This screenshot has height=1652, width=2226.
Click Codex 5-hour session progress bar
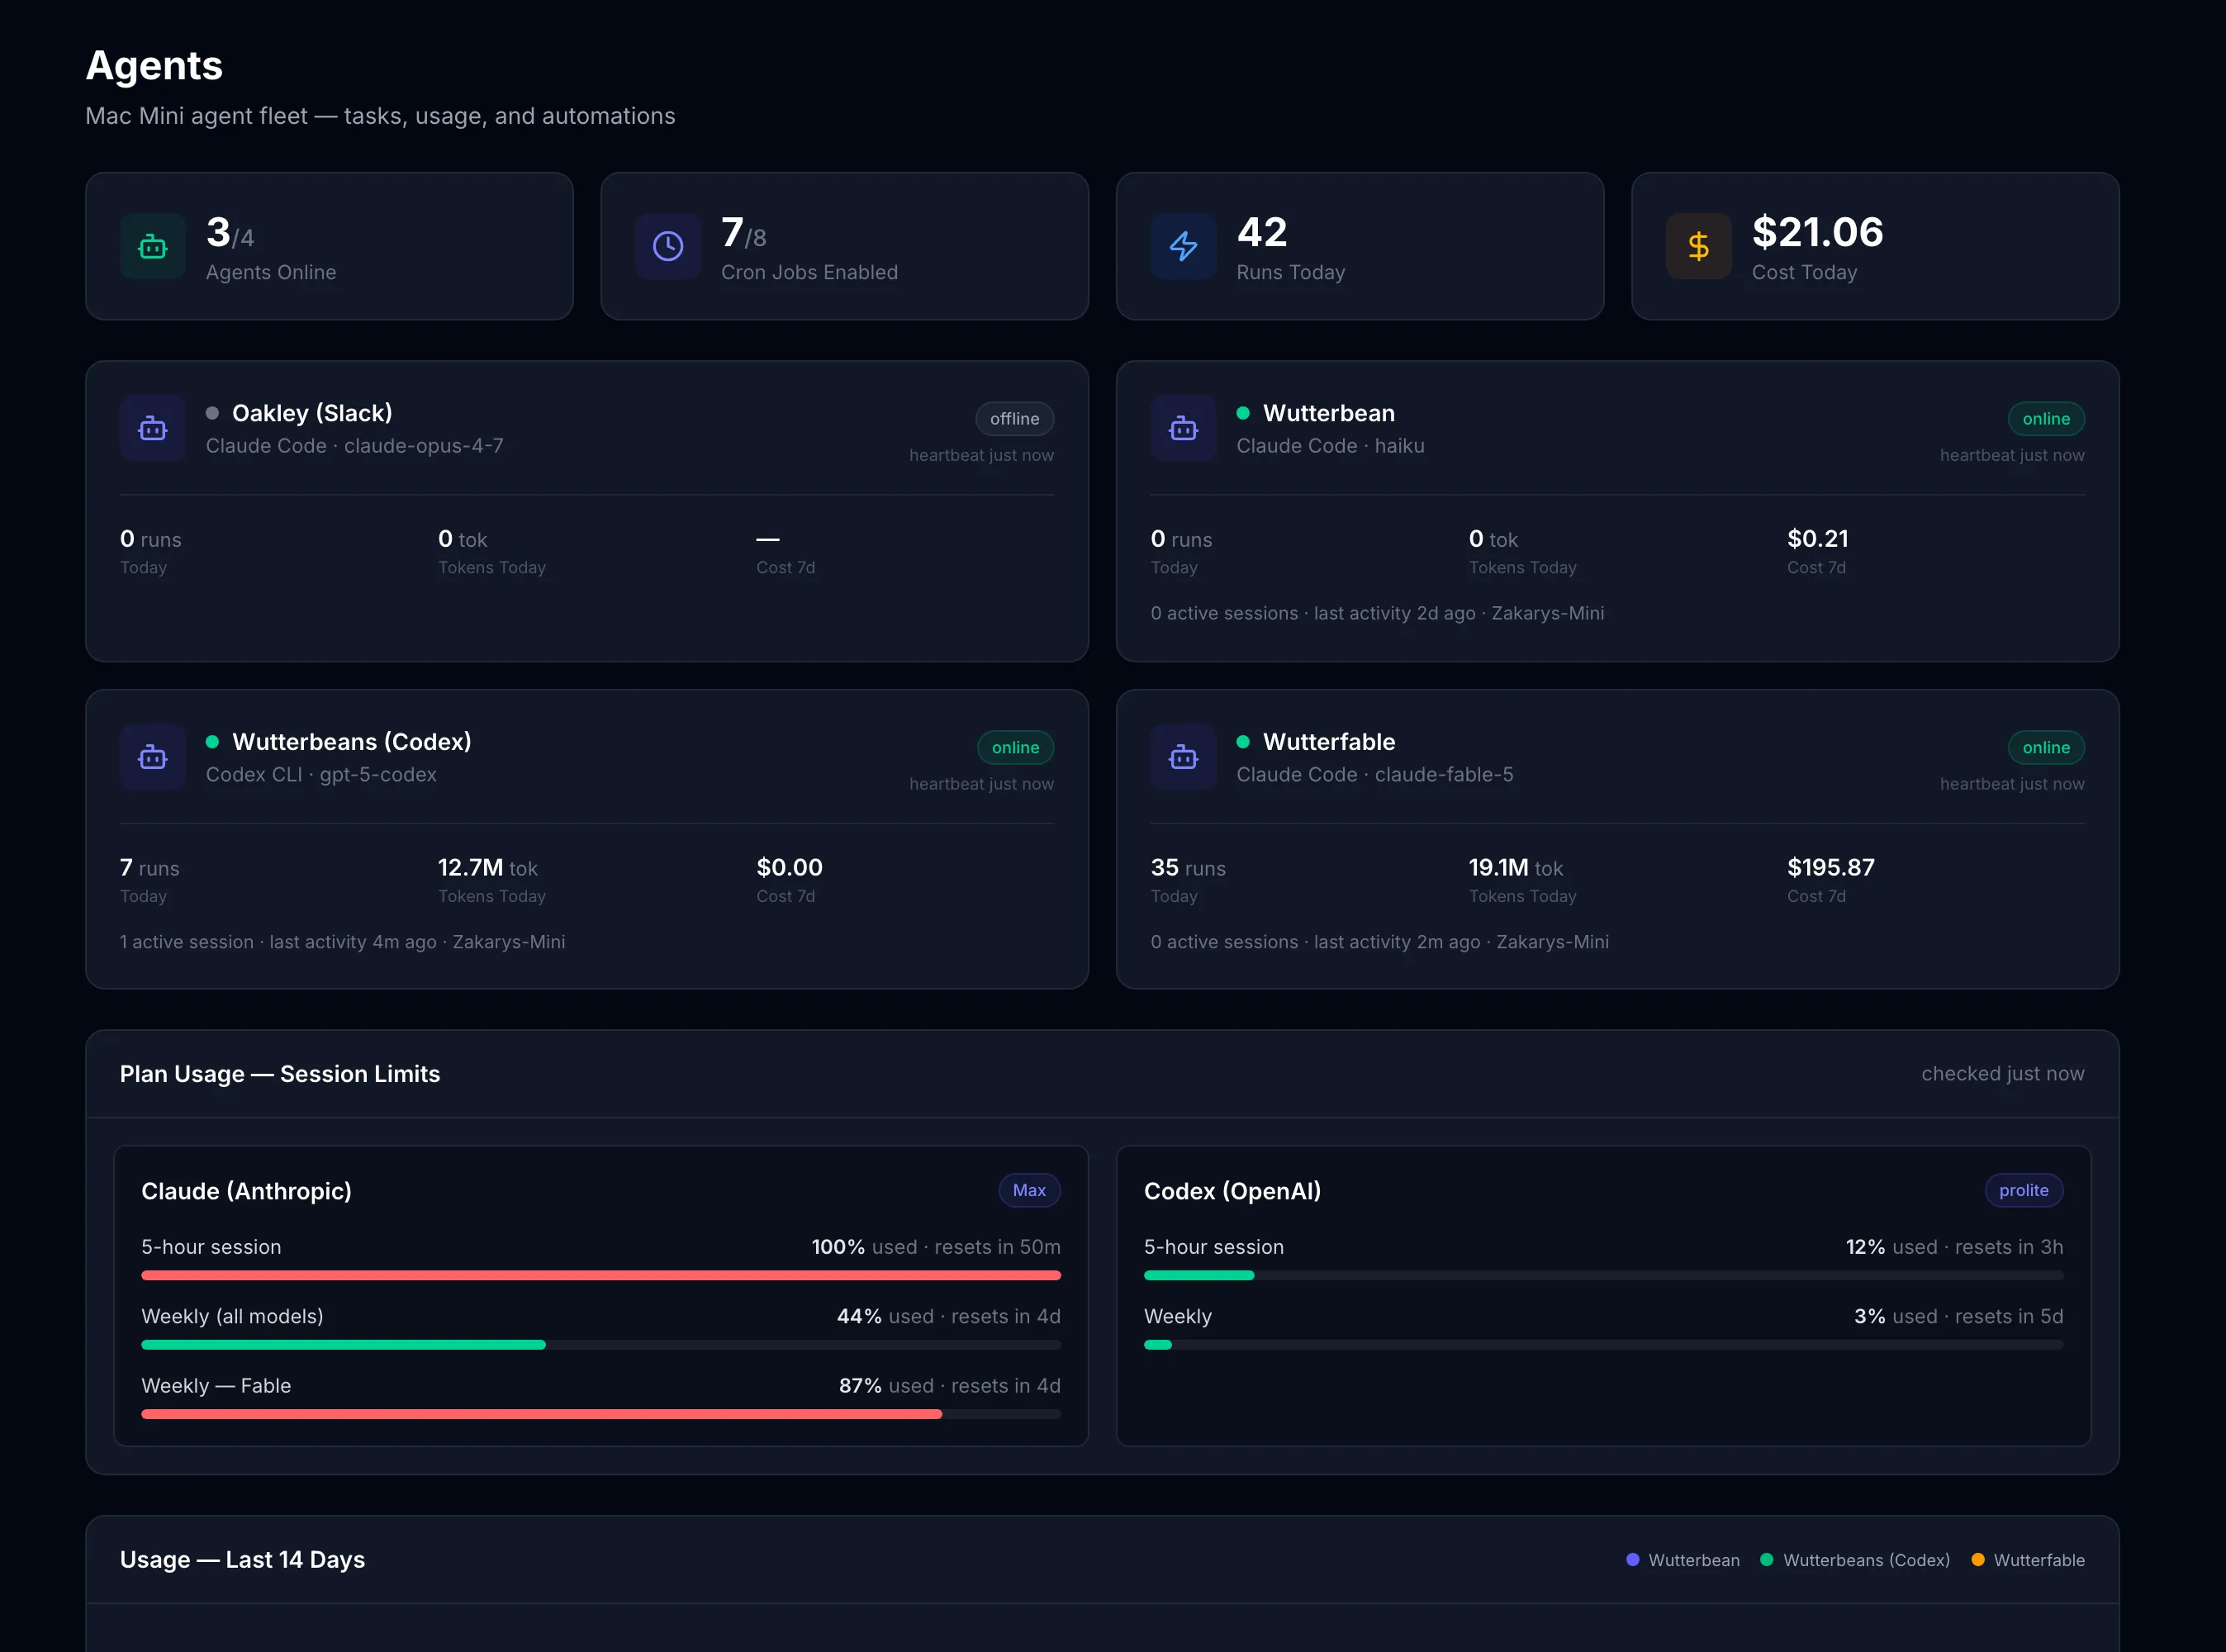[1603, 1276]
